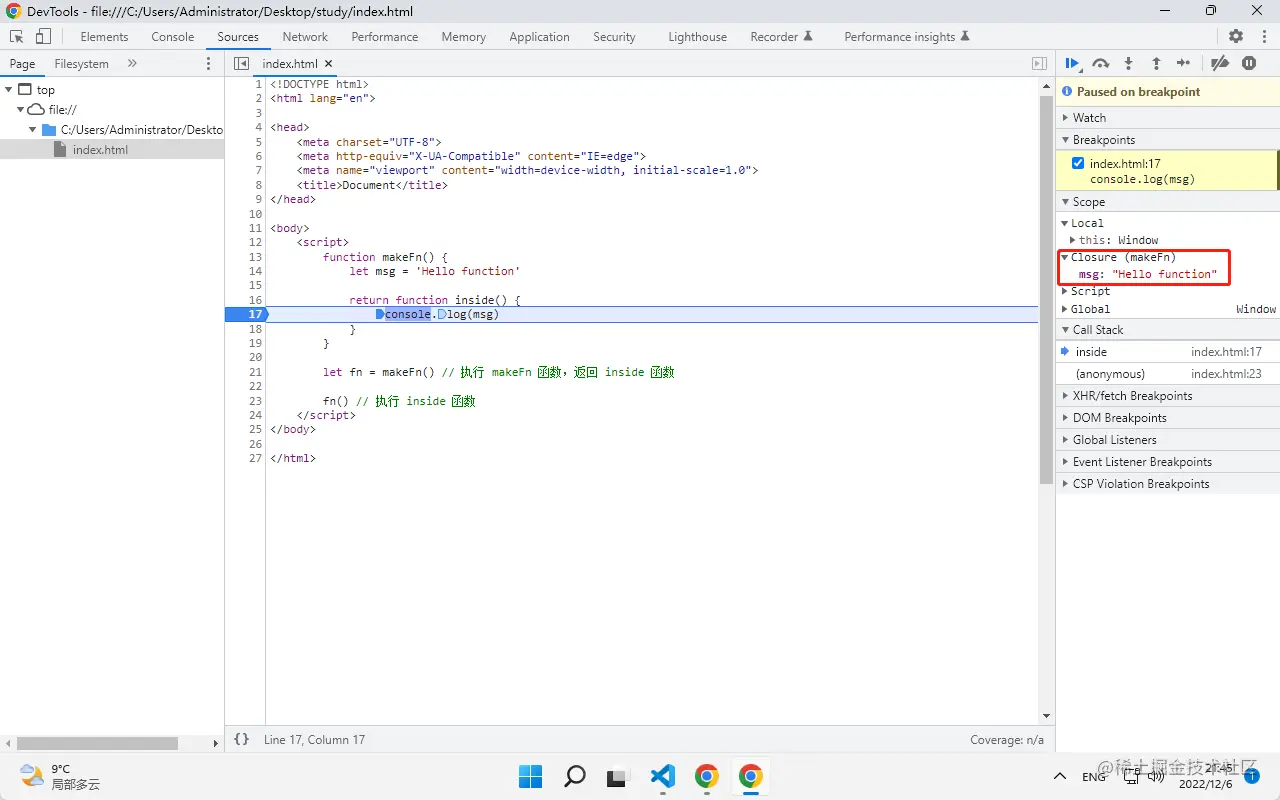Switch to the Console tab
The height and width of the screenshot is (800, 1280).
point(173,37)
